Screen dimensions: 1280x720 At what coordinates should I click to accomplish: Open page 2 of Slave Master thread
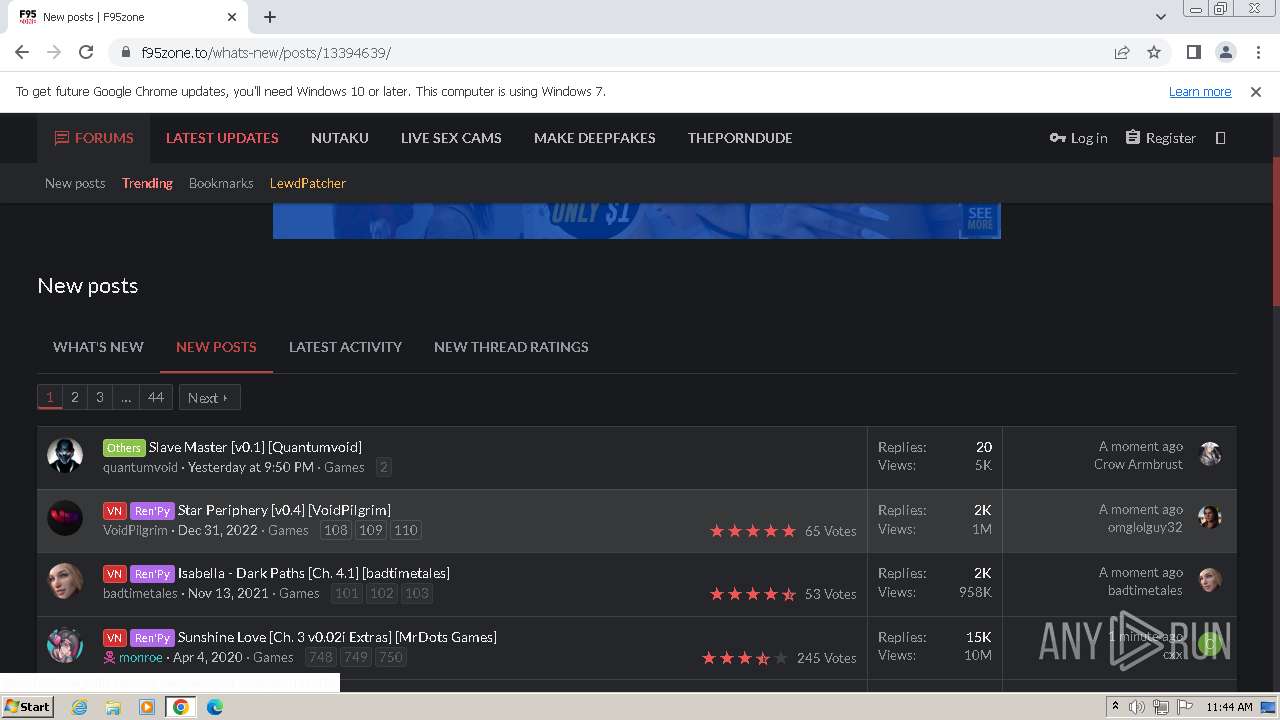click(383, 467)
